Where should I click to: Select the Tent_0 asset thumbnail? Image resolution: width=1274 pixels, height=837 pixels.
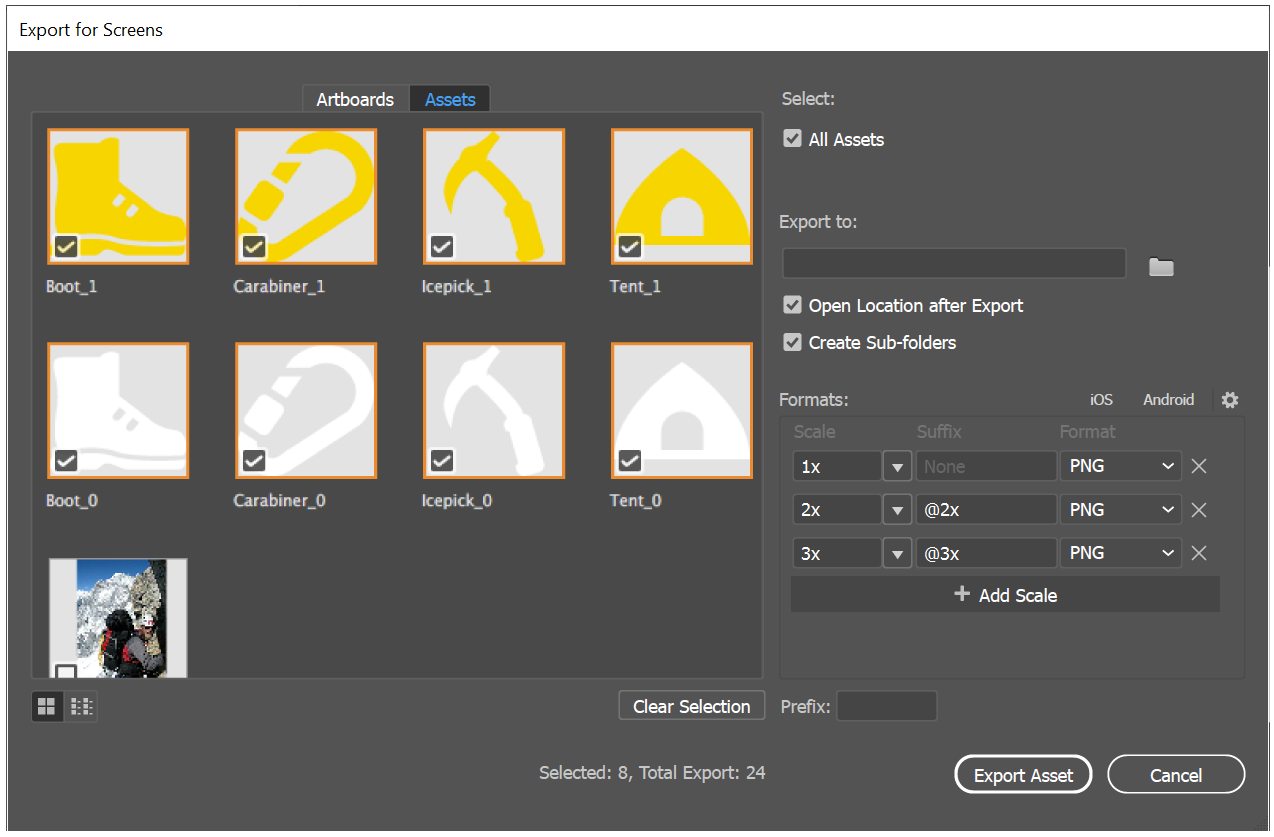coord(682,411)
